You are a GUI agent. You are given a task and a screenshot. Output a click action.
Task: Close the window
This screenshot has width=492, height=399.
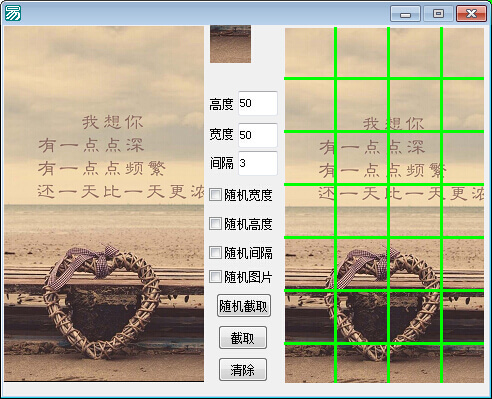point(471,14)
